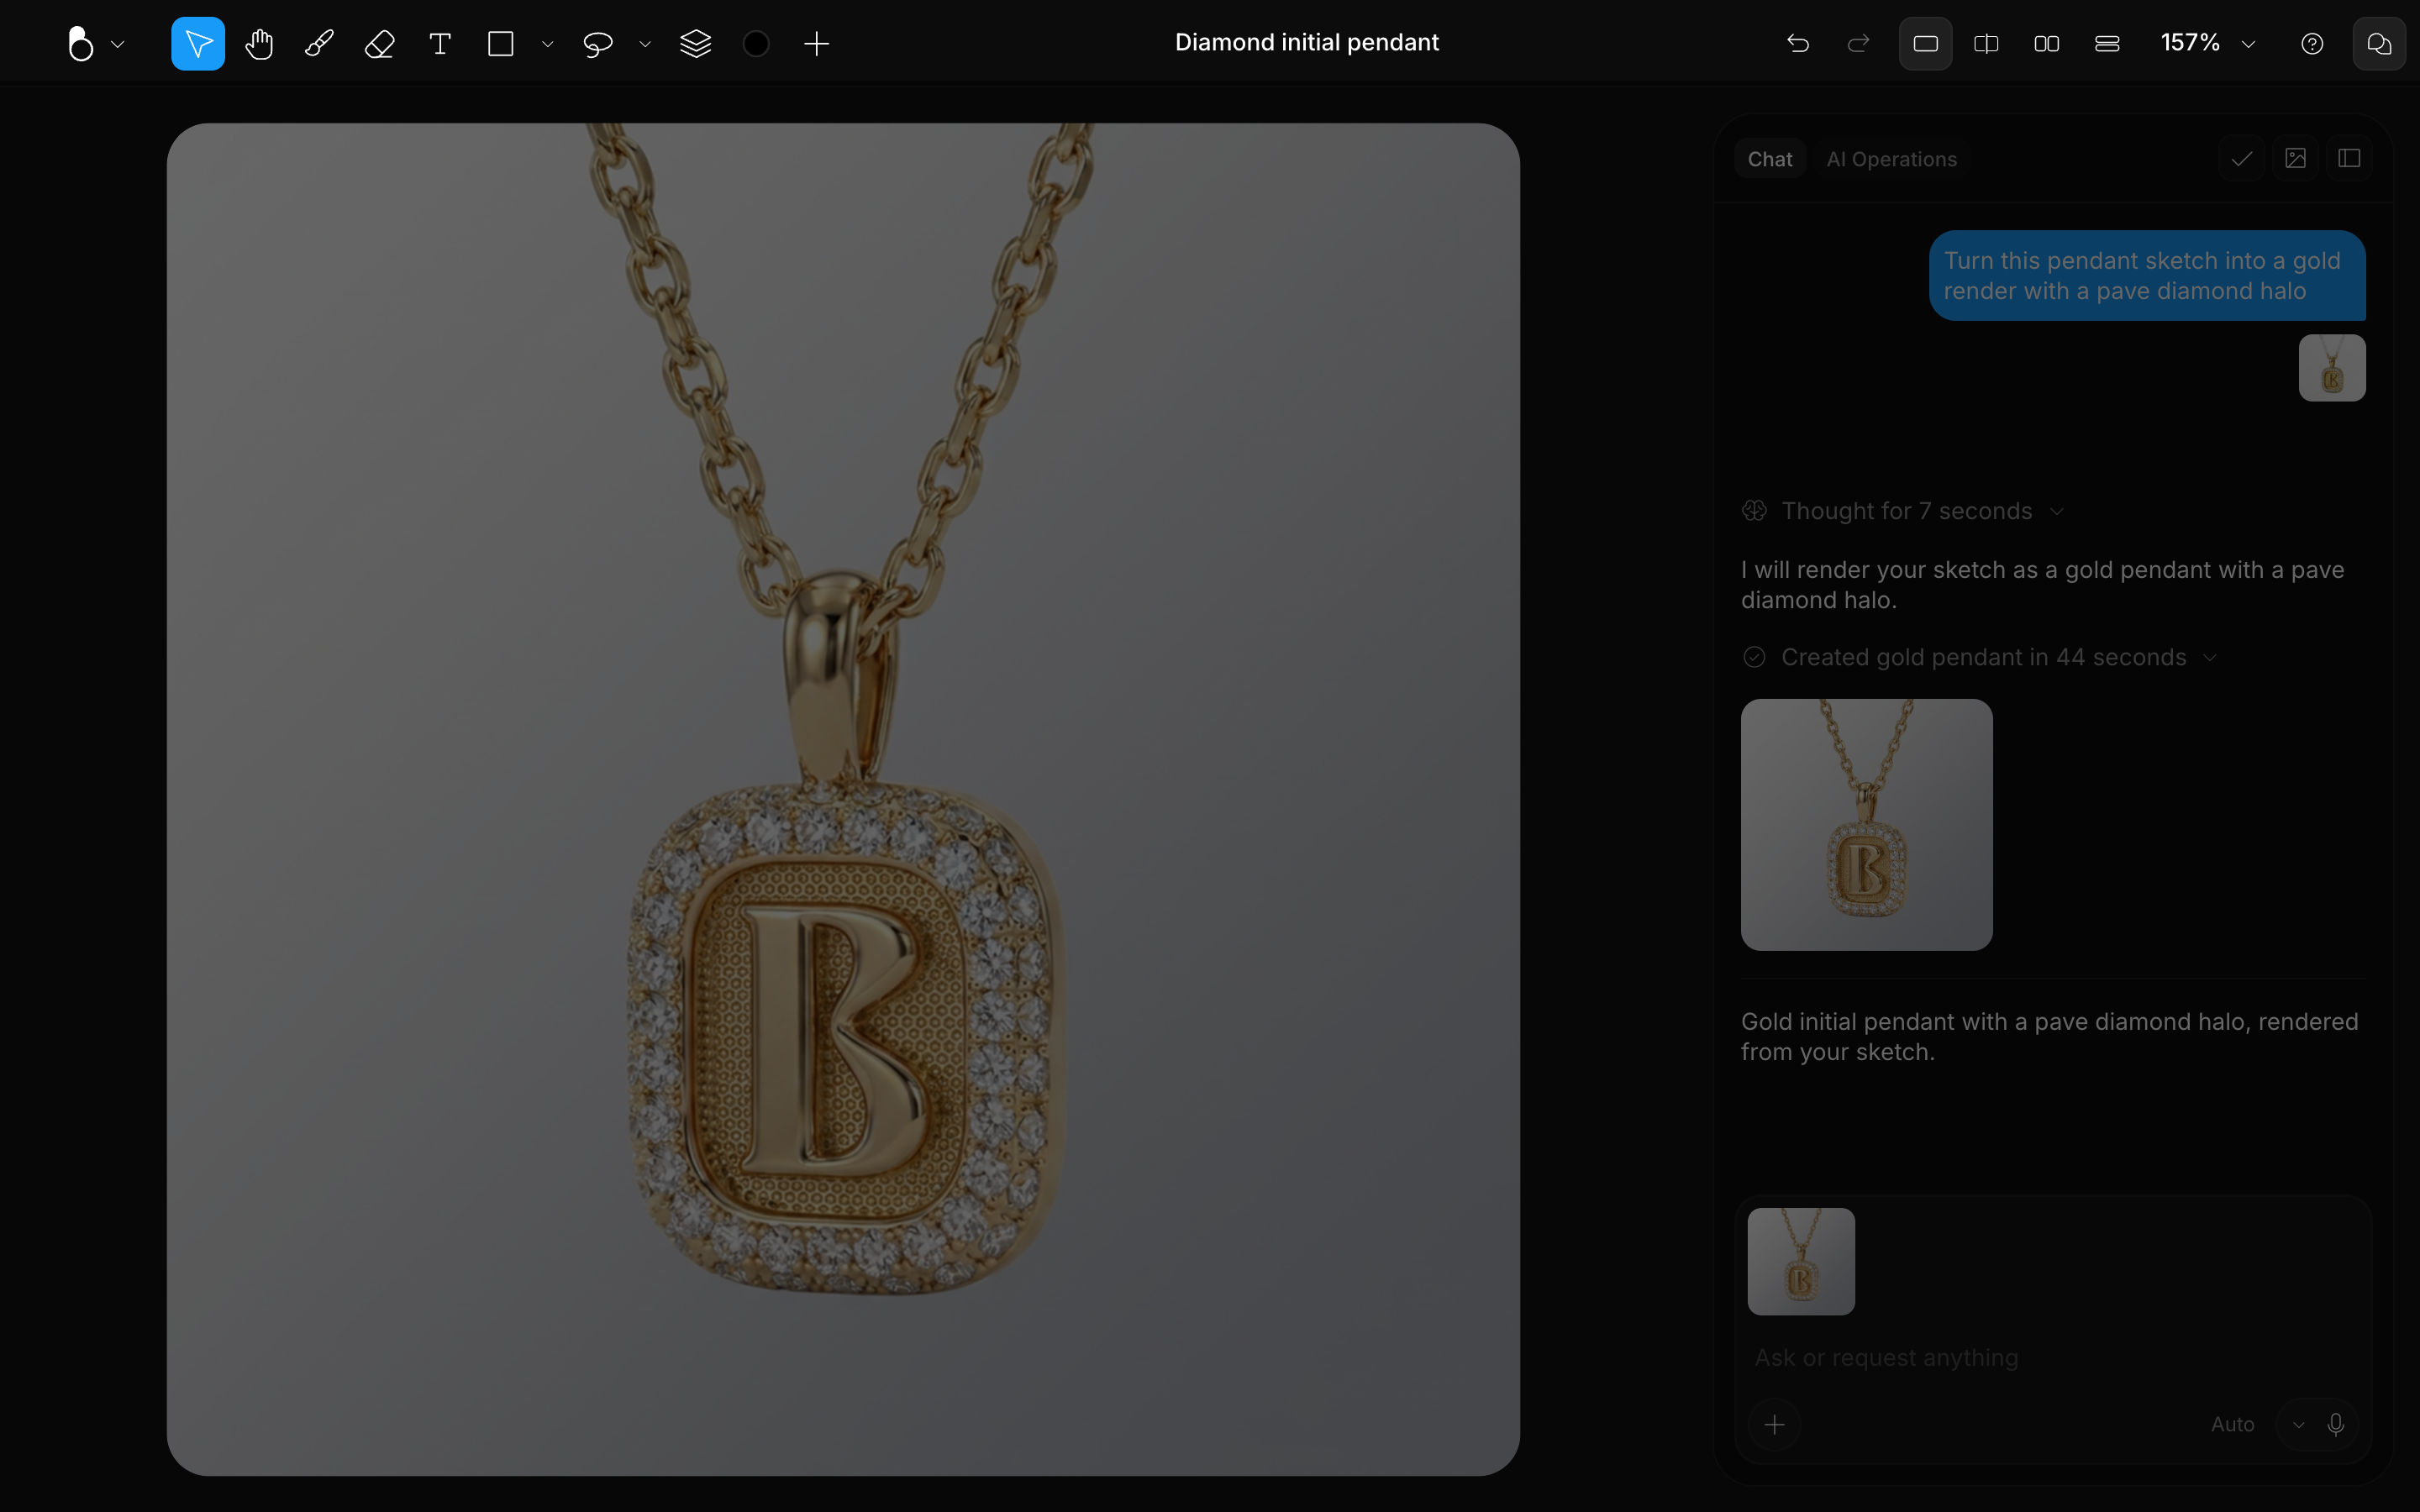Switch to the Chat tab
Image resolution: width=2420 pixels, height=1512 pixels.
click(1770, 159)
